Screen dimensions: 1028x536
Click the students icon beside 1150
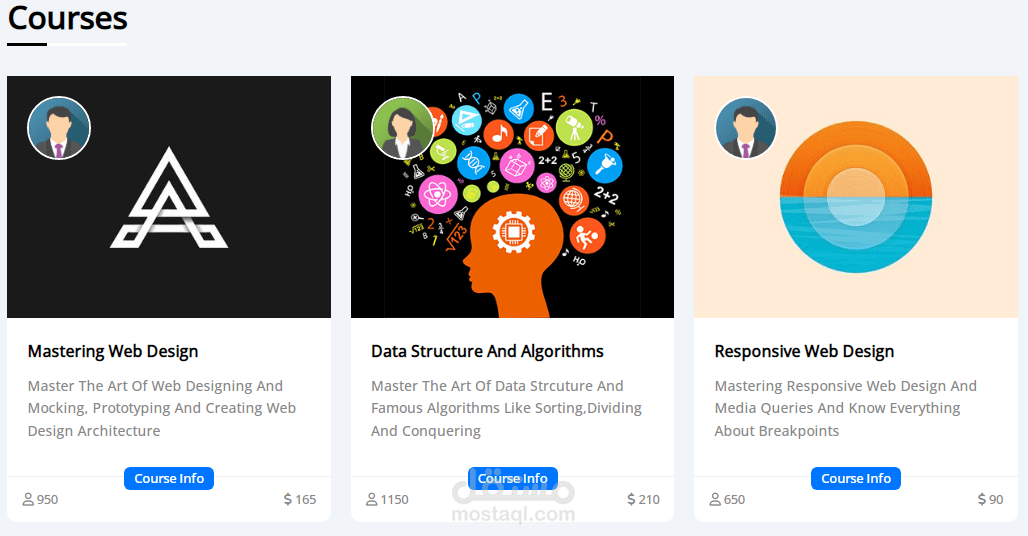pos(372,499)
